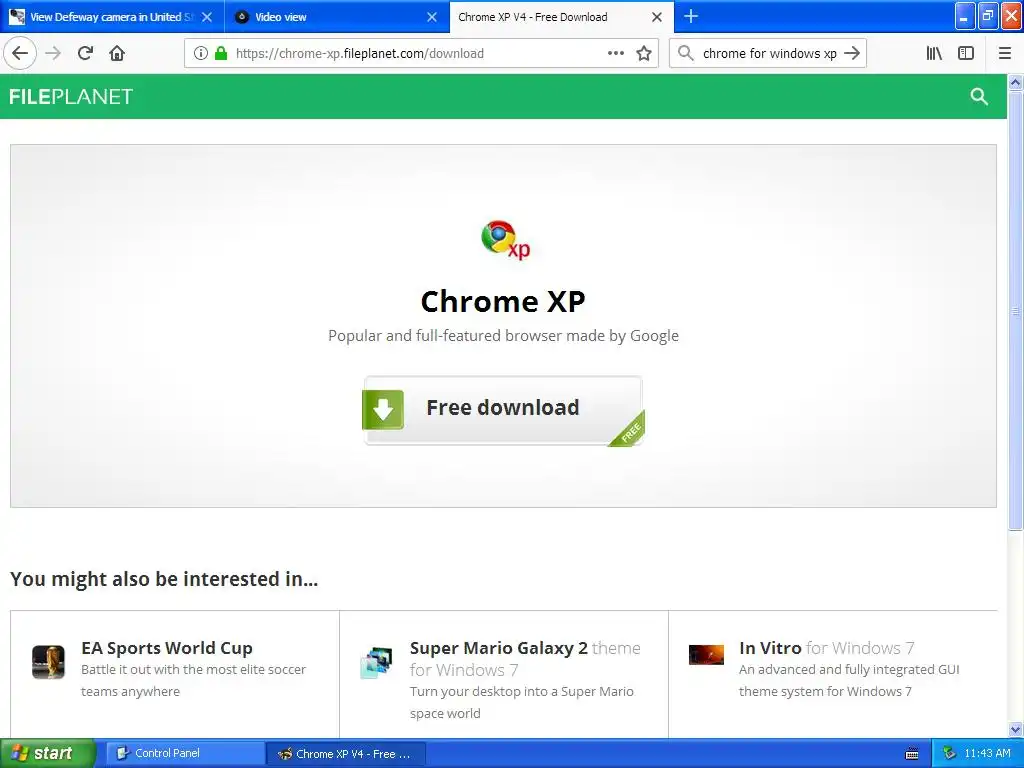1024x768 pixels.
Task: Click the page vertical scrollbar thumb
Action: click(1016, 310)
